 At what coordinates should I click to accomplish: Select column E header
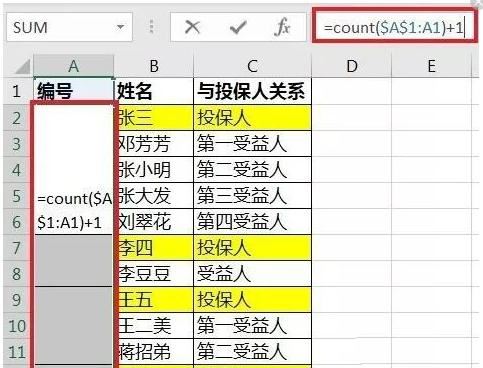[x=431, y=66]
